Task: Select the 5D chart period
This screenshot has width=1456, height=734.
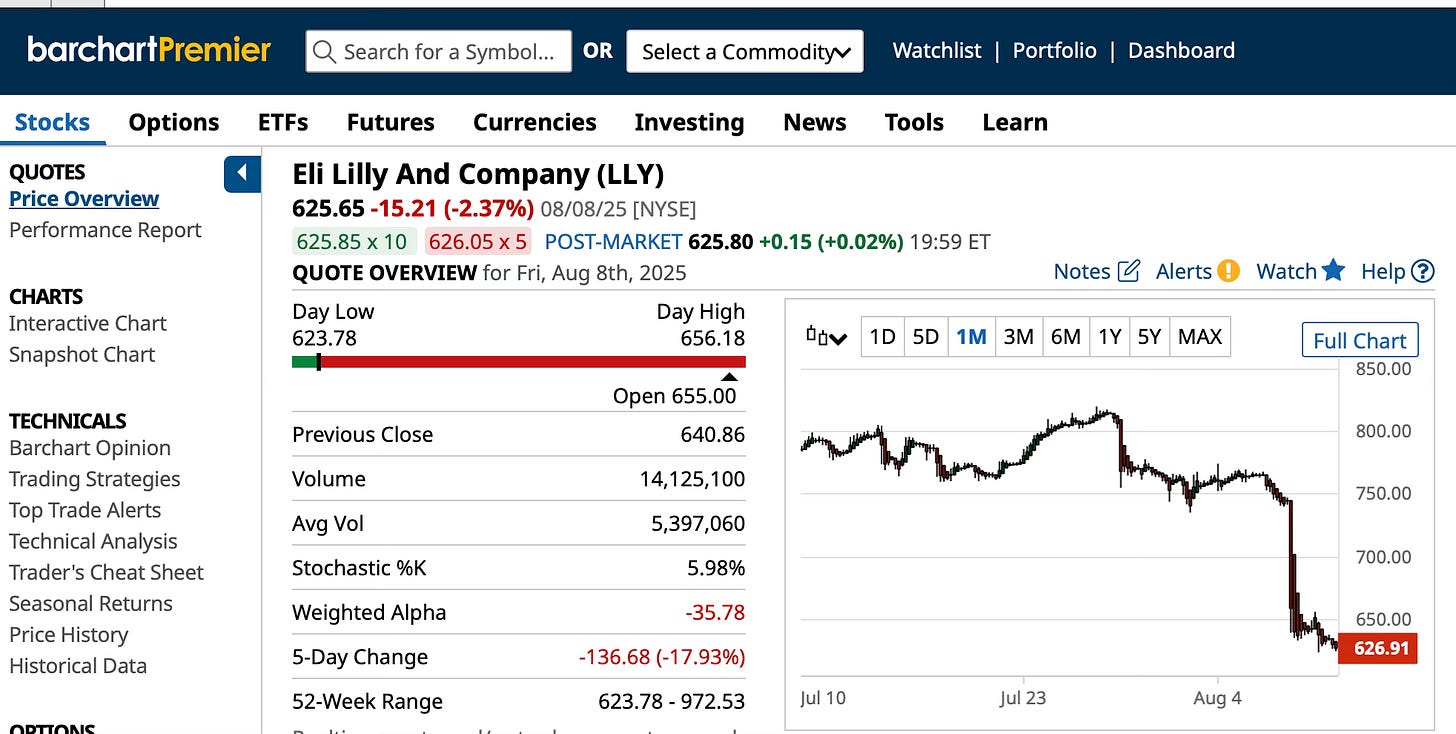Action: [x=926, y=337]
